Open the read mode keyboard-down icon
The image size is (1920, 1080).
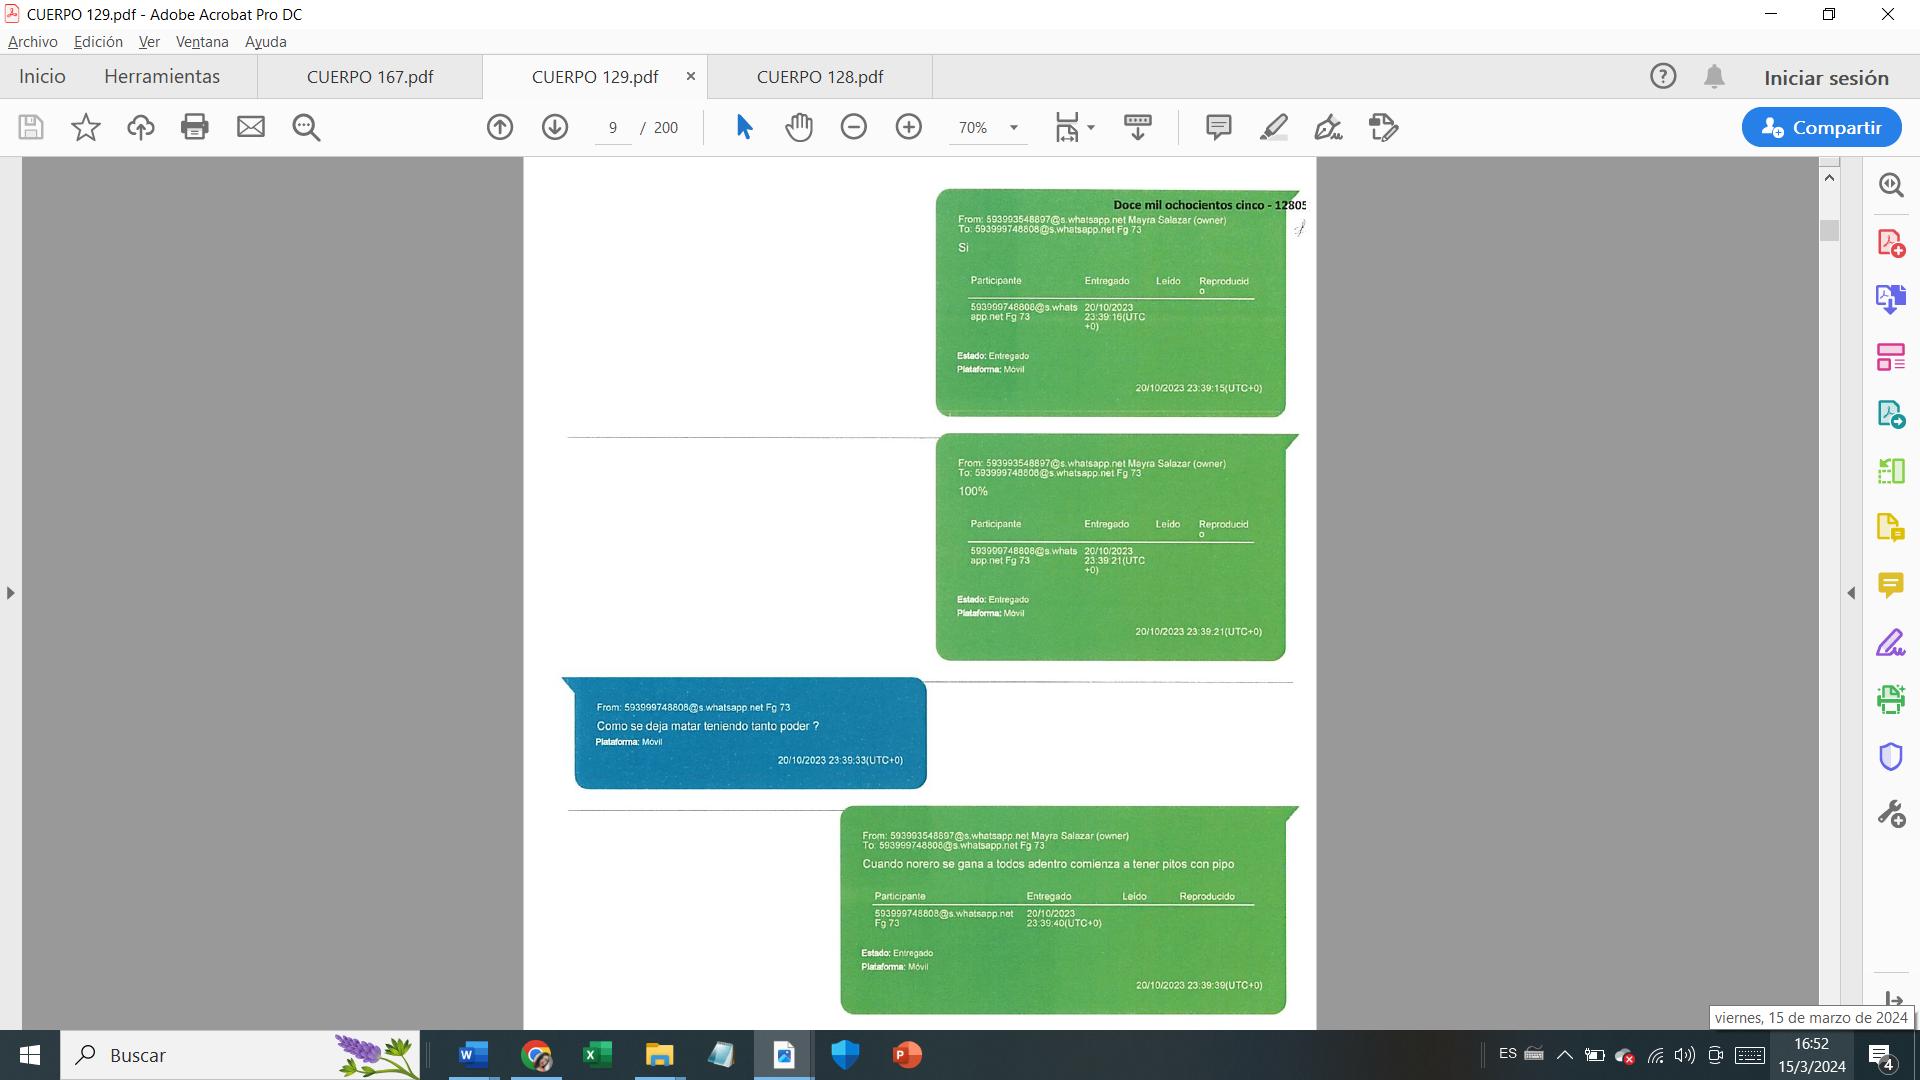point(1138,127)
